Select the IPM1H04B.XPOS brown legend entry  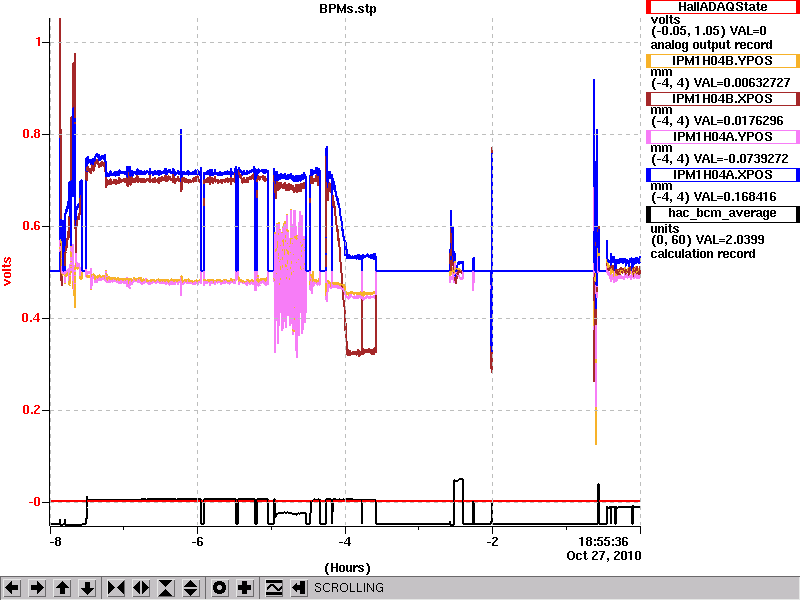[x=722, y=98]
